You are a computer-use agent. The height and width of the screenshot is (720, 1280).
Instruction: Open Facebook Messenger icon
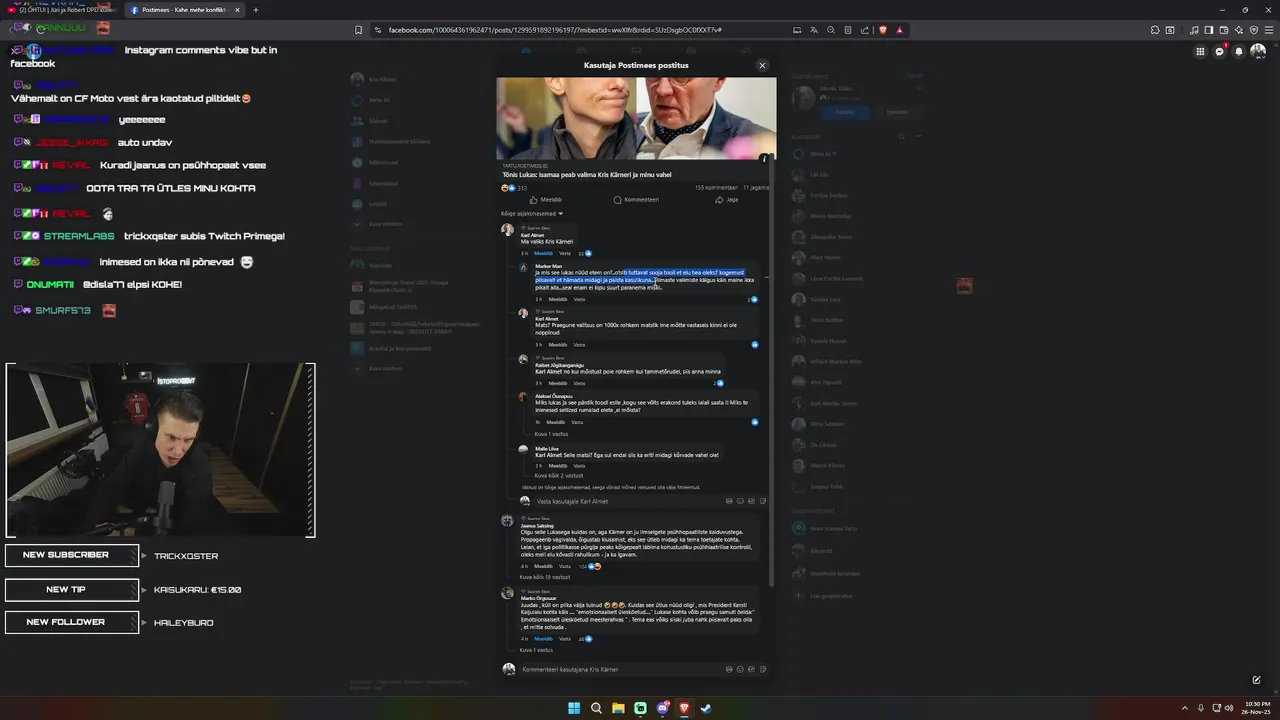coord(1219,52)
